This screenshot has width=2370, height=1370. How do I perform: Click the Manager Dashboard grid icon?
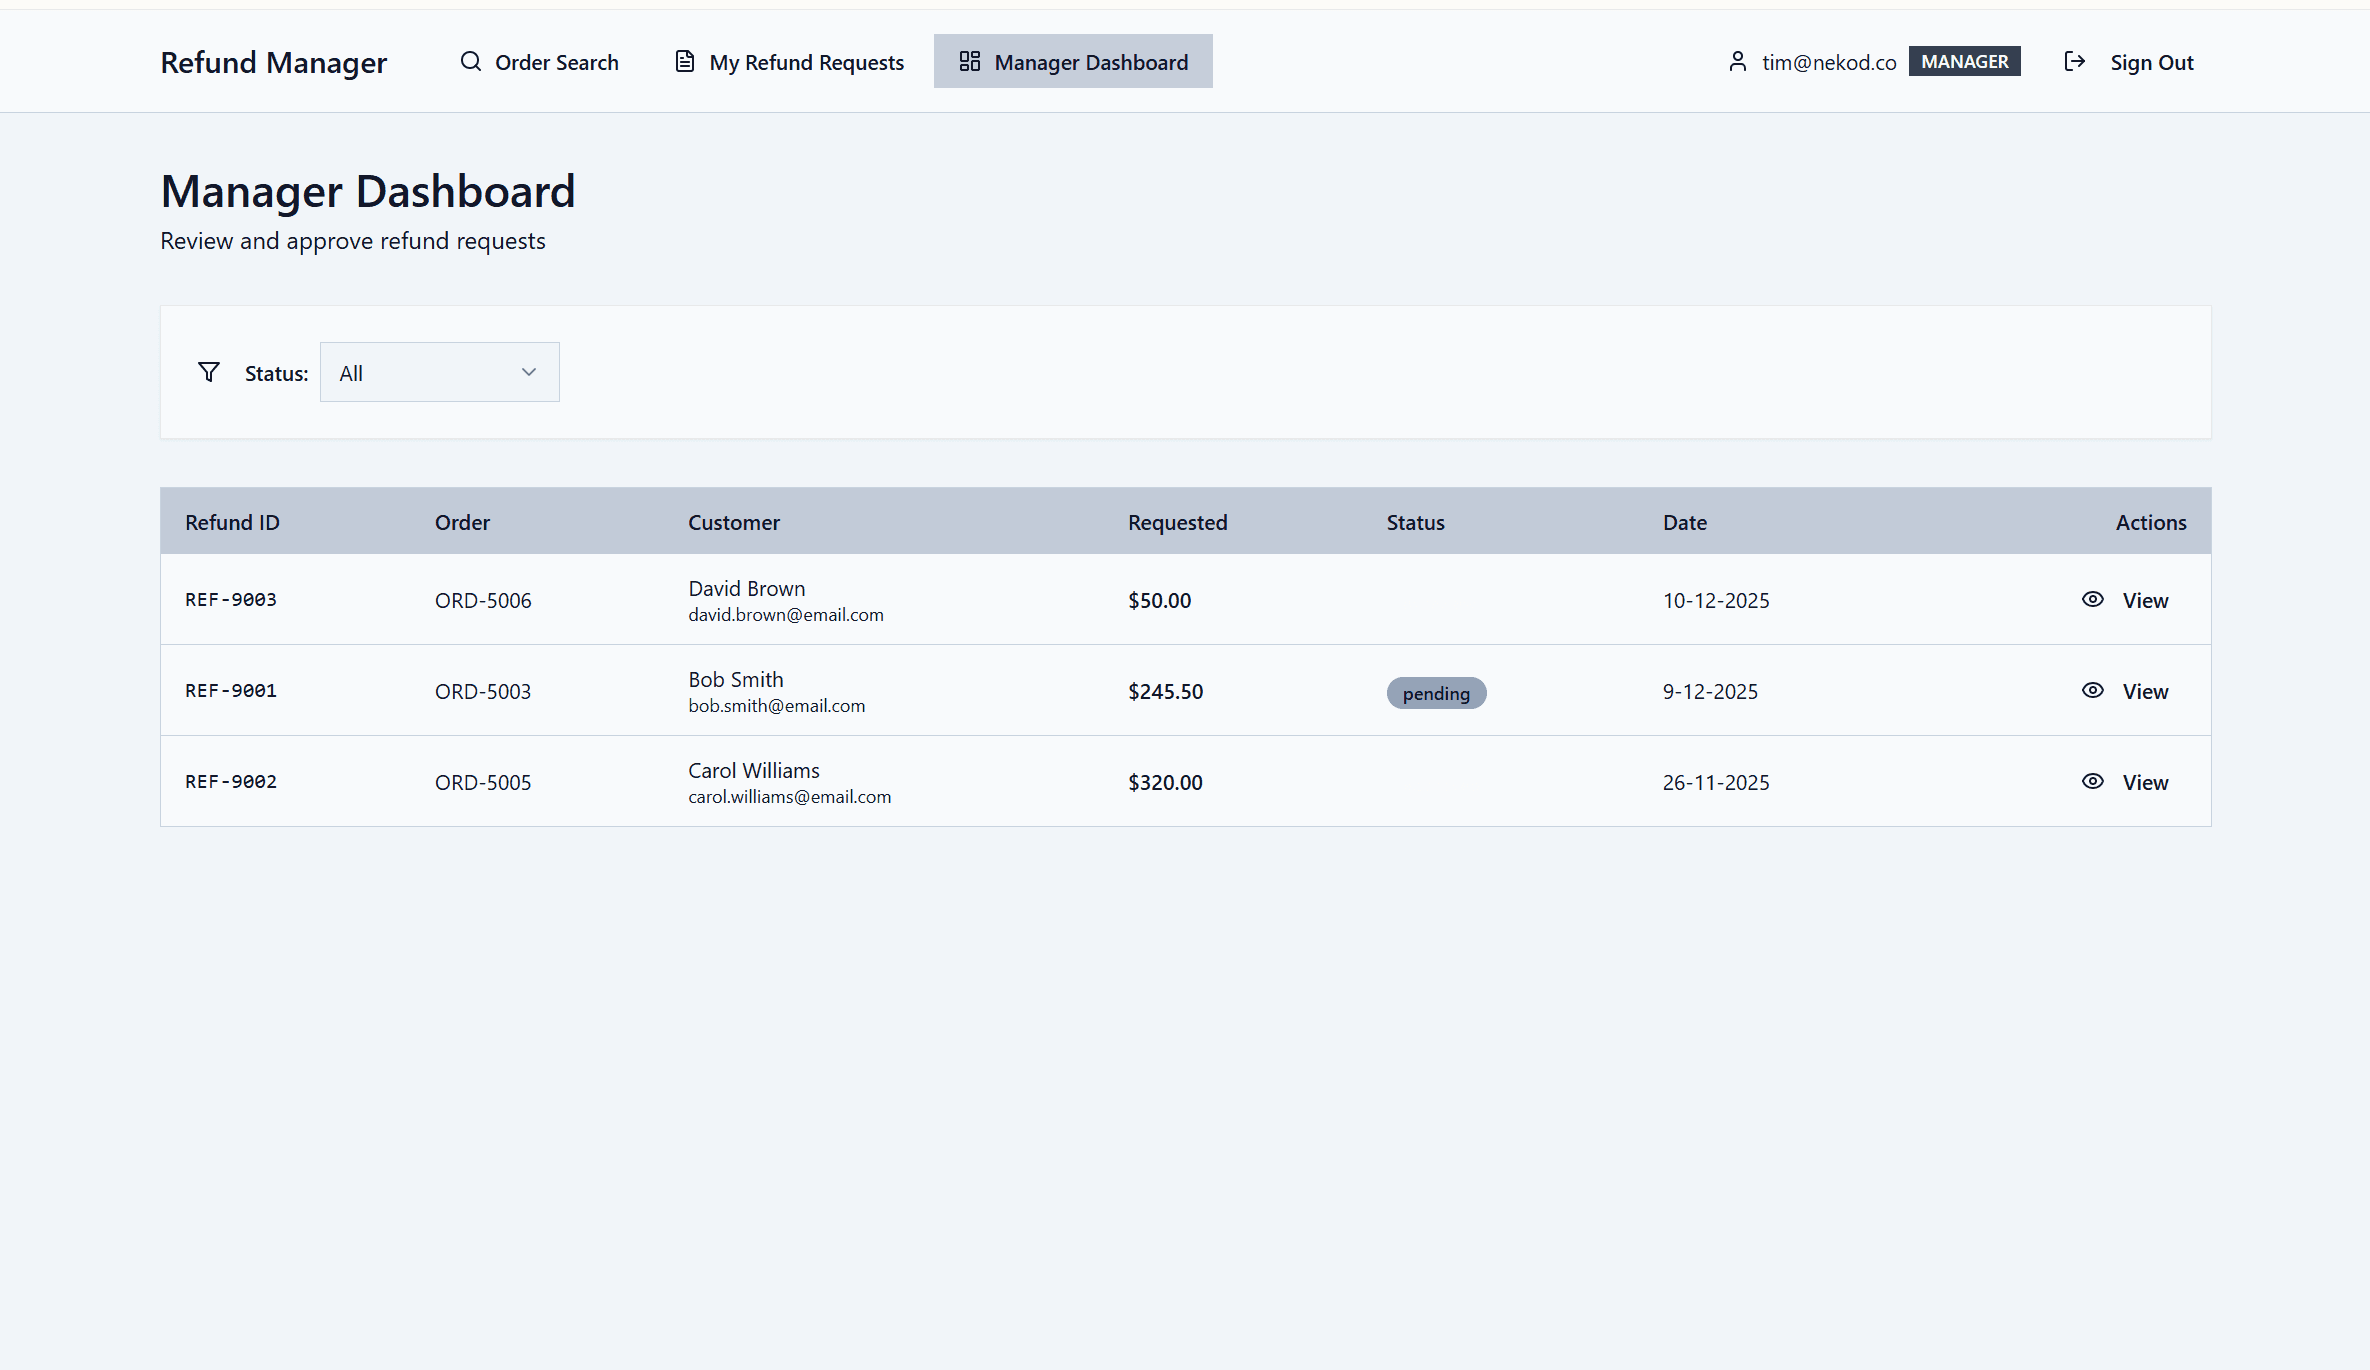click(969, 62)
